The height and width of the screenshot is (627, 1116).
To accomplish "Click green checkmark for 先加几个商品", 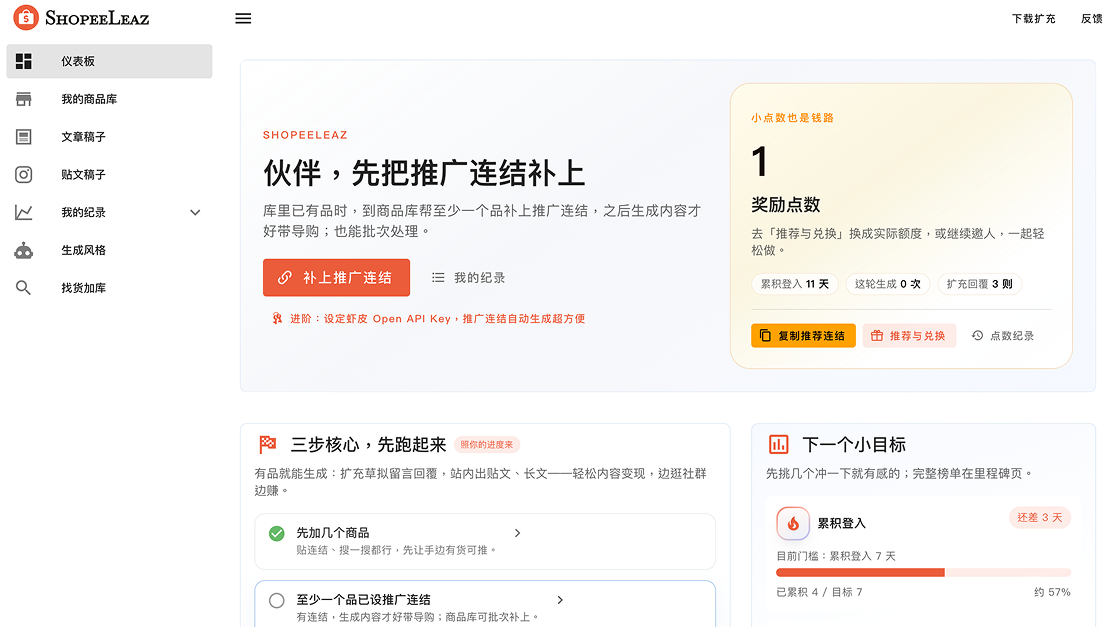I will coord(277,533).
